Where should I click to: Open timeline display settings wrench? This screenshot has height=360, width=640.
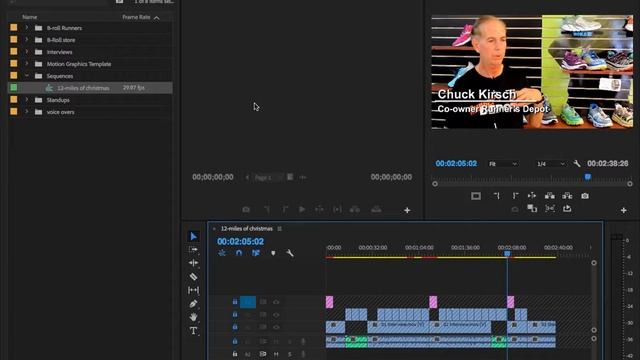(x=289, y=253)
